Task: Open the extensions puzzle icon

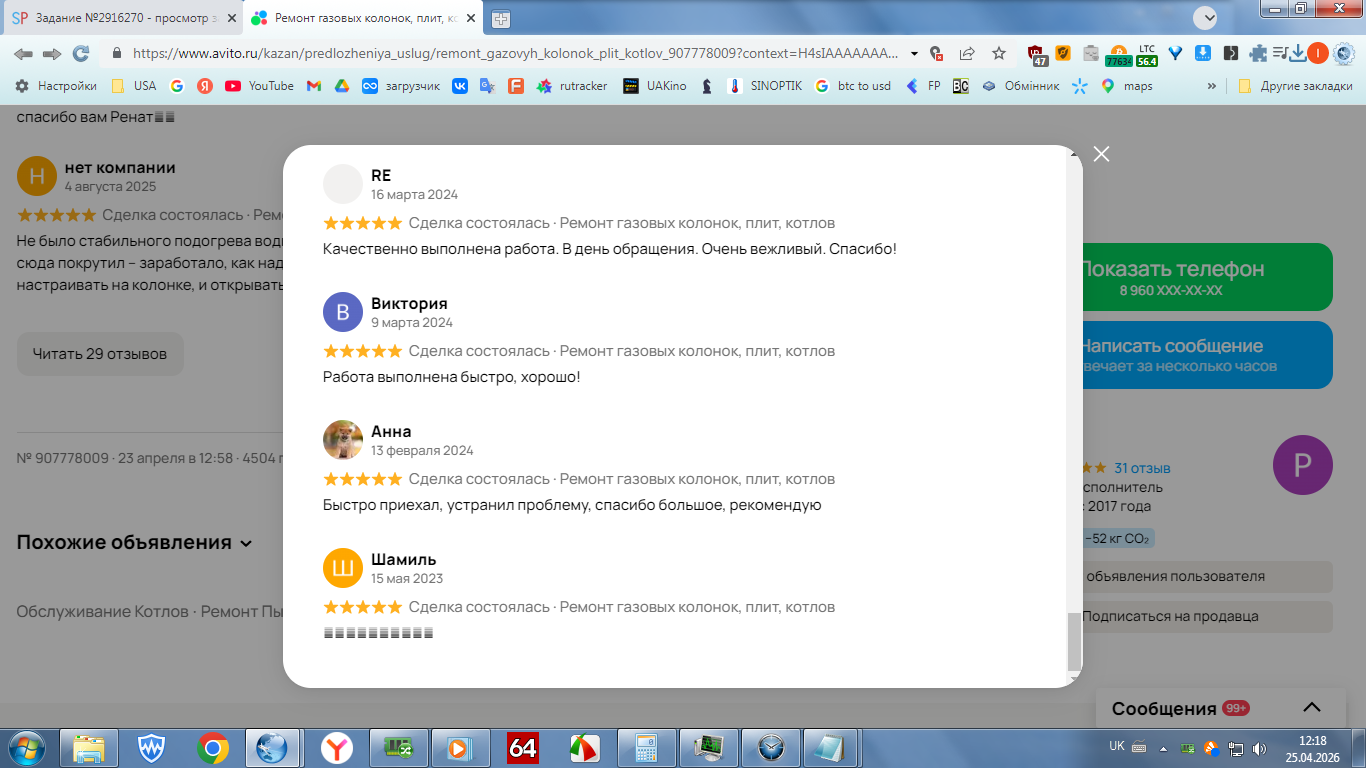Action: point(1258,53)
